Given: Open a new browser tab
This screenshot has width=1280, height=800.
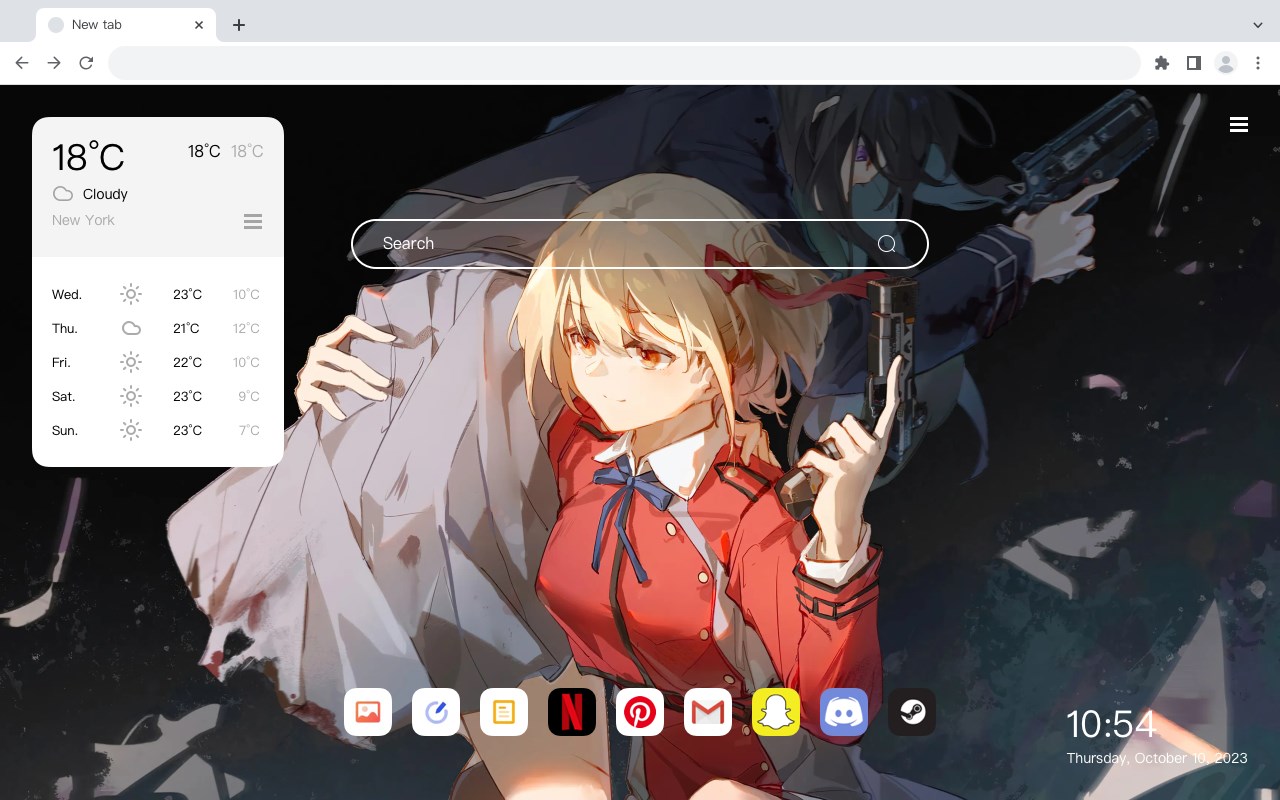Looking at the screenshot, I should 238,25.
